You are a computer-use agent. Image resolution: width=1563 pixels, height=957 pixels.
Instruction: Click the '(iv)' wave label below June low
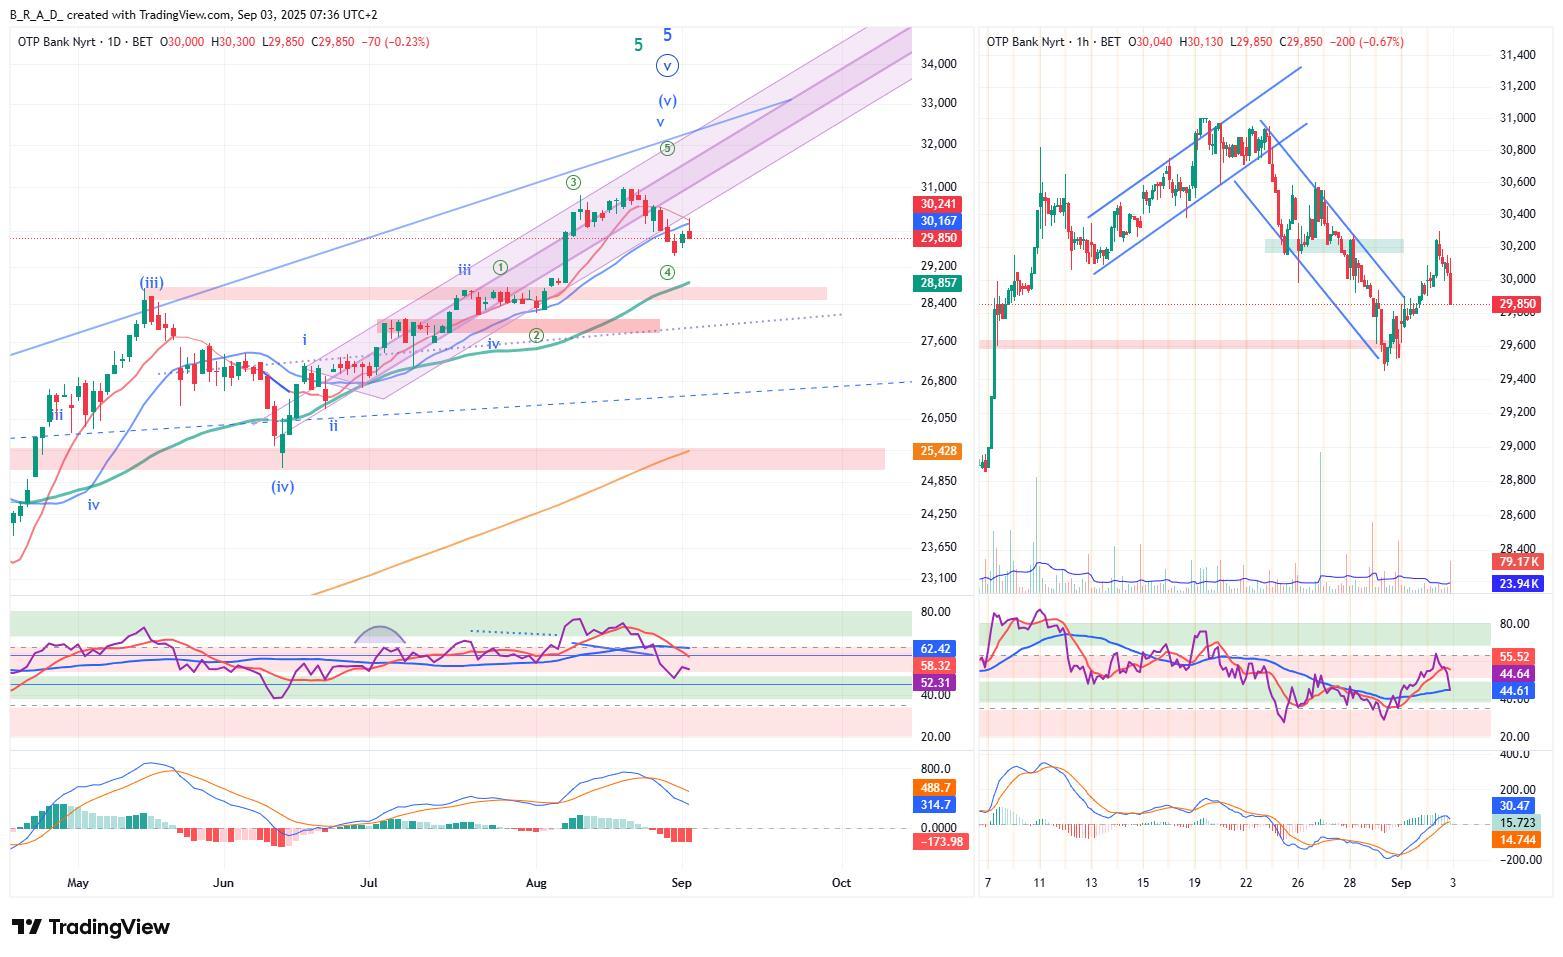point(283,487)
